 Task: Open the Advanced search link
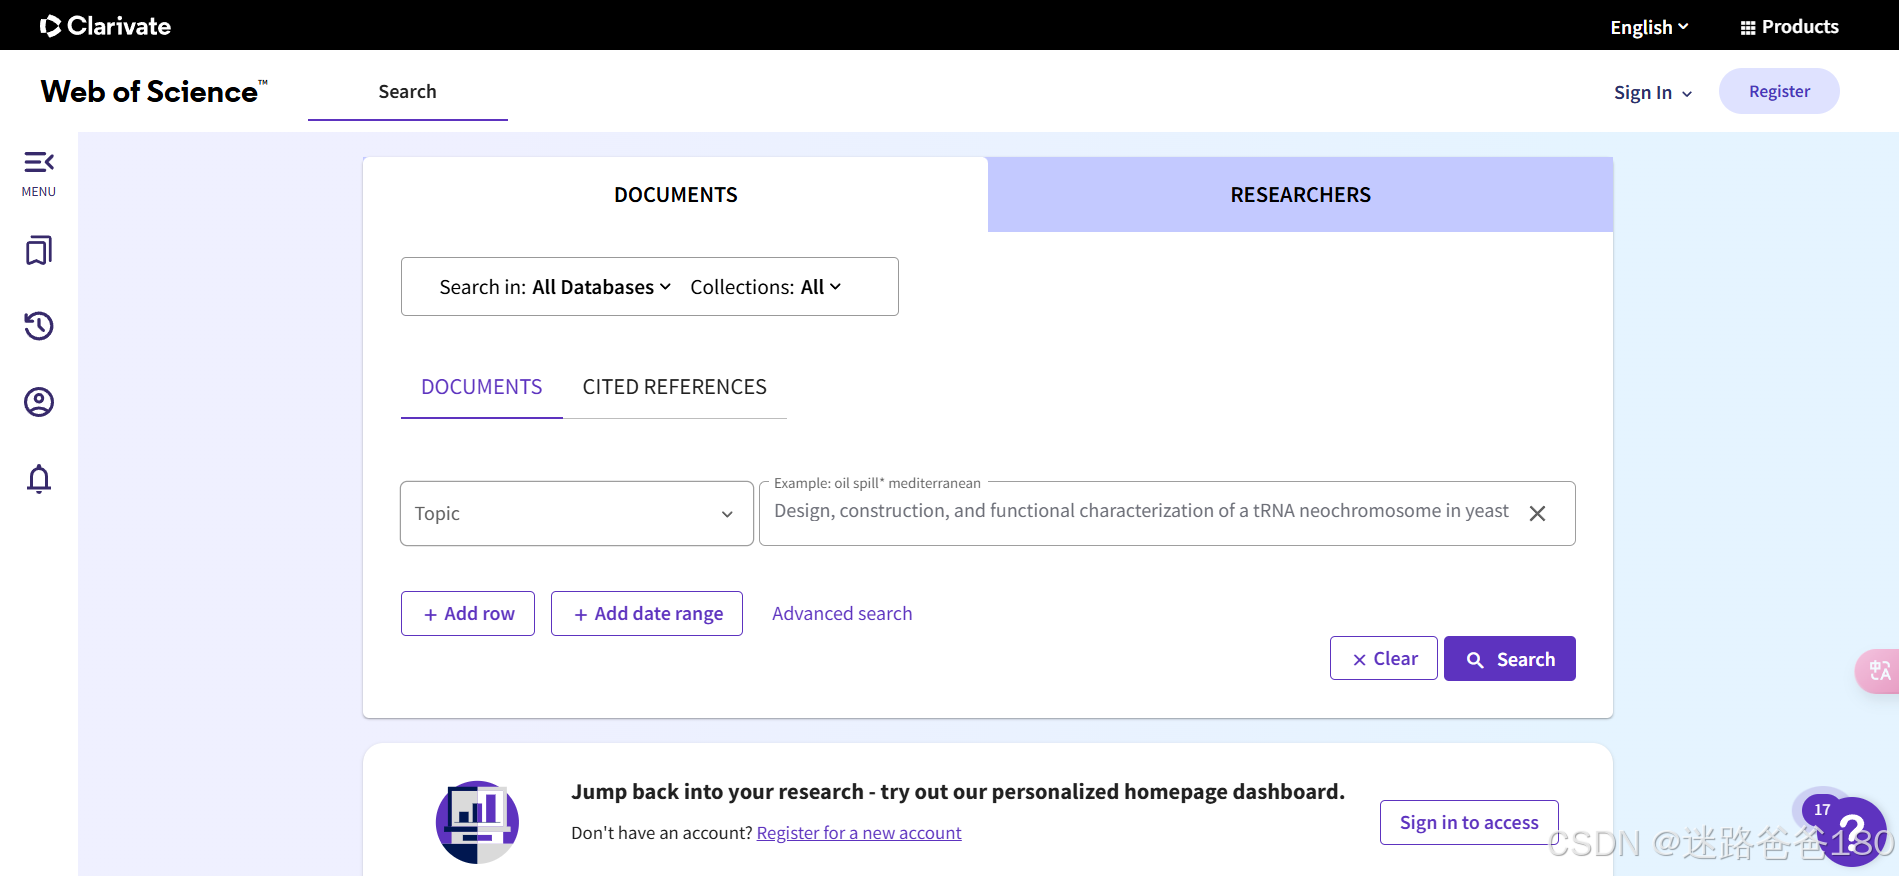pyautogui.click(x=842, y=613)
